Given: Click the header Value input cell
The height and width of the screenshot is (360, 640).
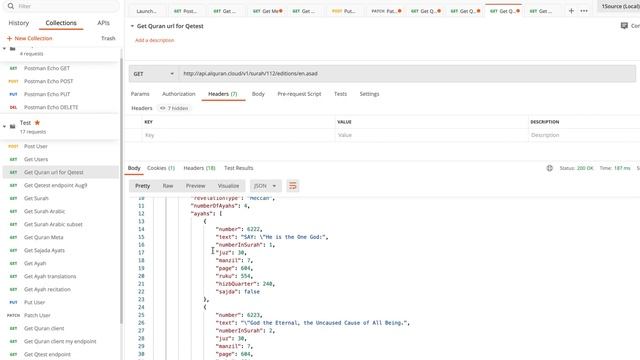Looking at the screenshot, I should tap(431, 135).
